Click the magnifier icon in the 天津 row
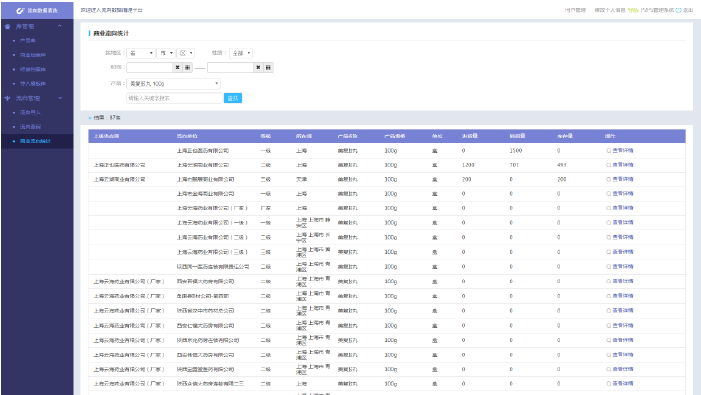The width and height of the screenshot is (701, 395). (x=608, y=179)
